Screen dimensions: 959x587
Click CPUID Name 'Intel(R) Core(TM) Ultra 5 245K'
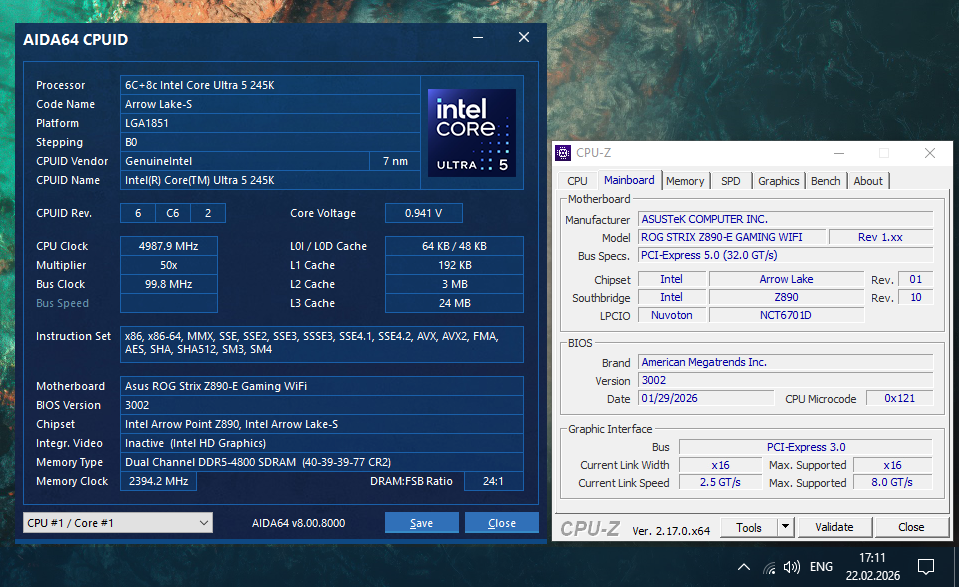click(270, 180)
